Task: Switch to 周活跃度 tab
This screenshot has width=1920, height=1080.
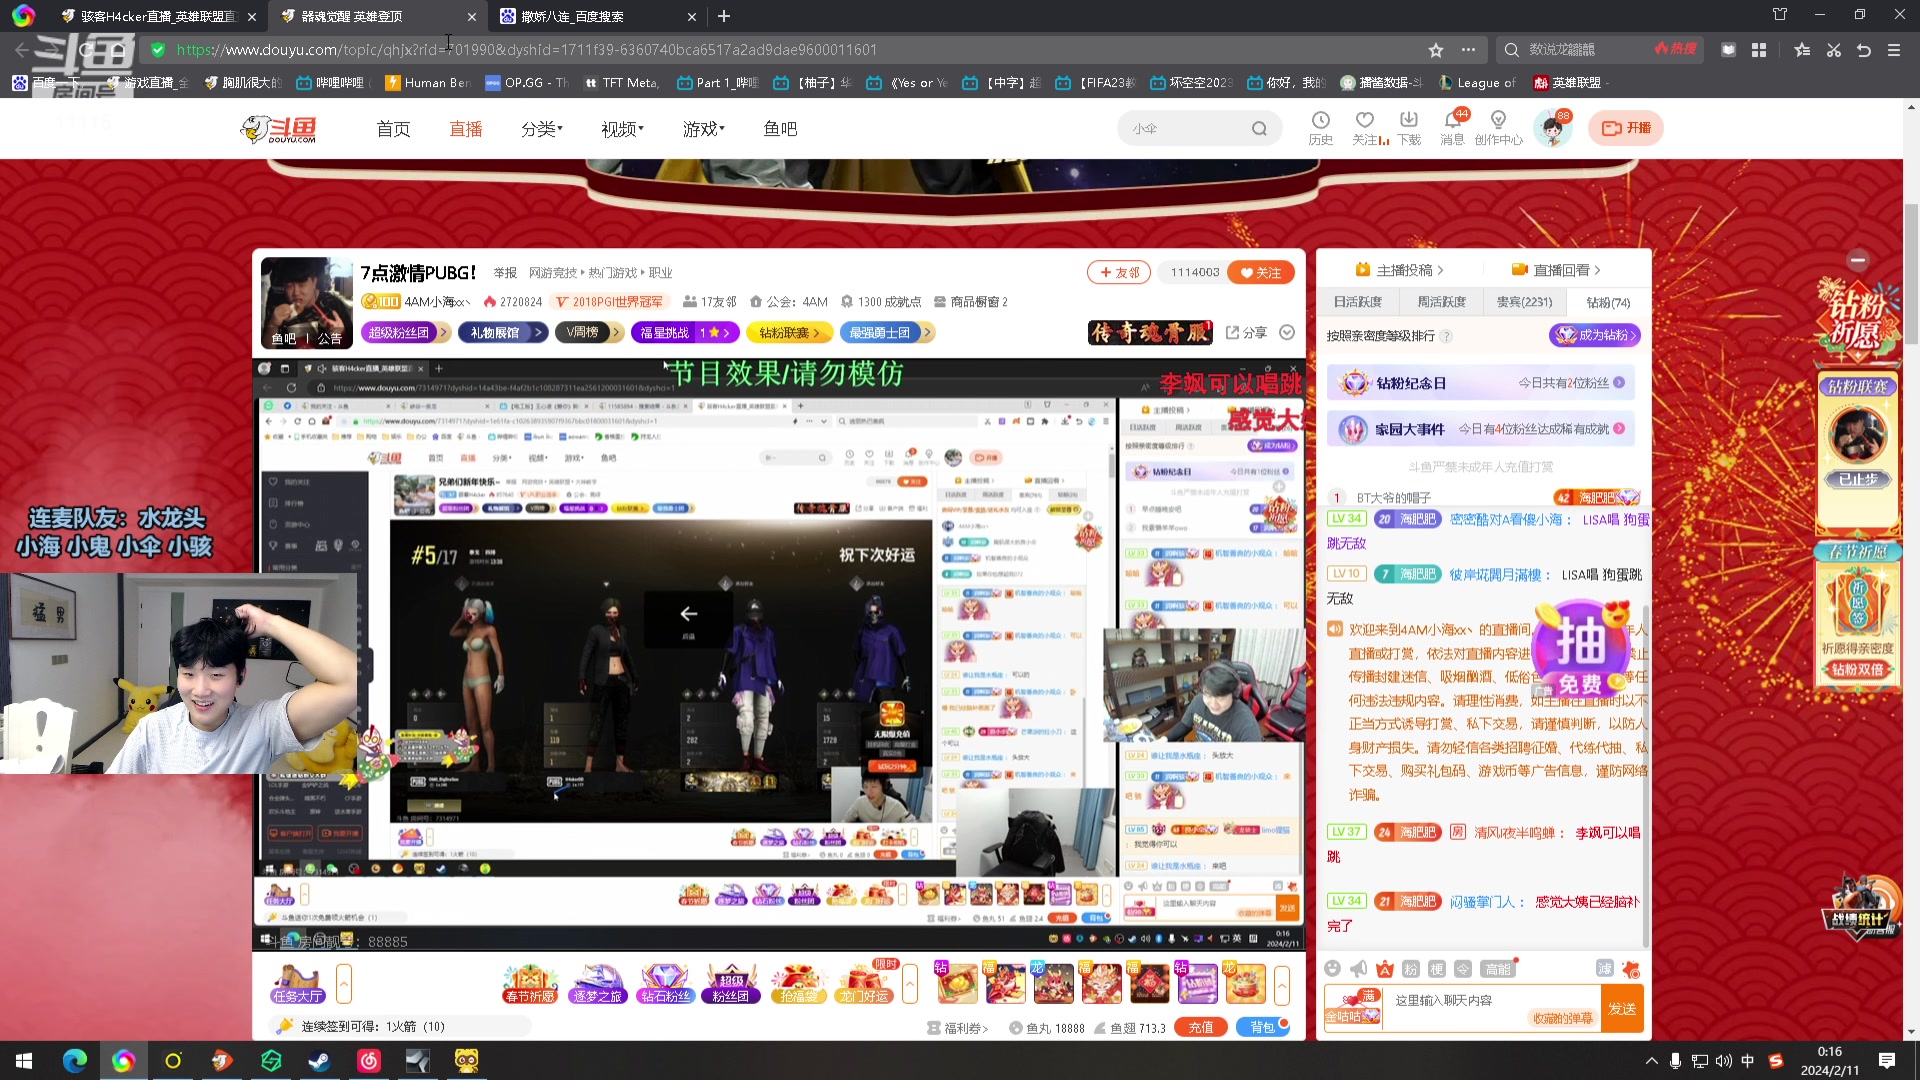Action: tap(1441, 301)
